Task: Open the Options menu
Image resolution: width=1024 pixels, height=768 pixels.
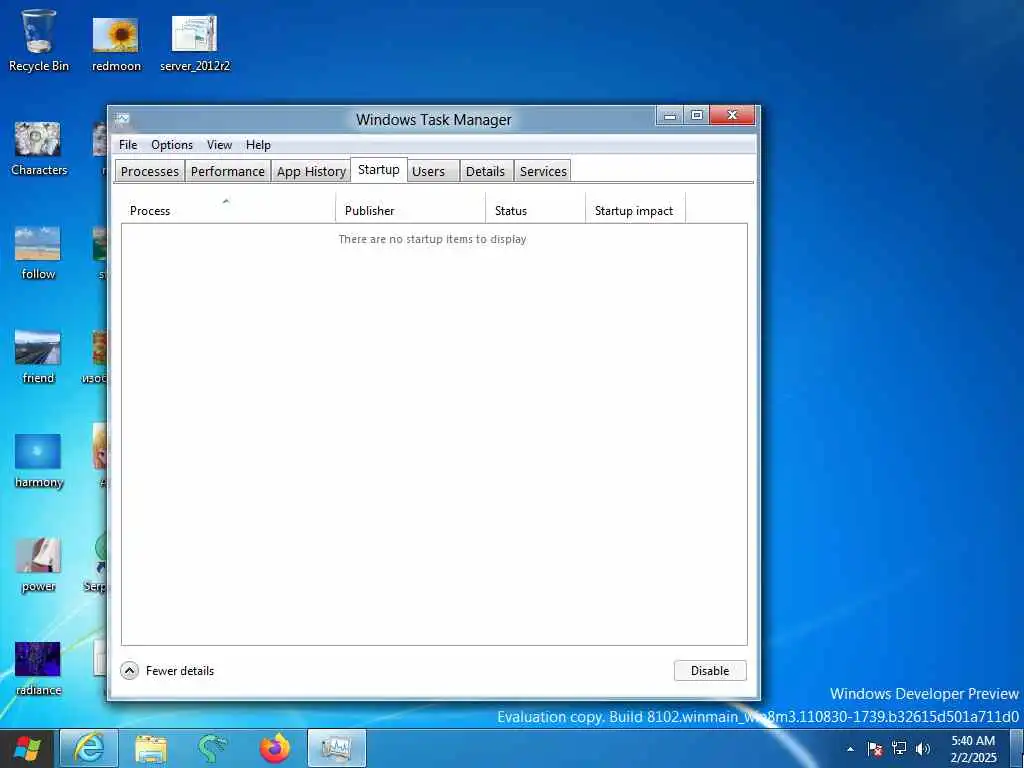Action: tap(172, 145)
